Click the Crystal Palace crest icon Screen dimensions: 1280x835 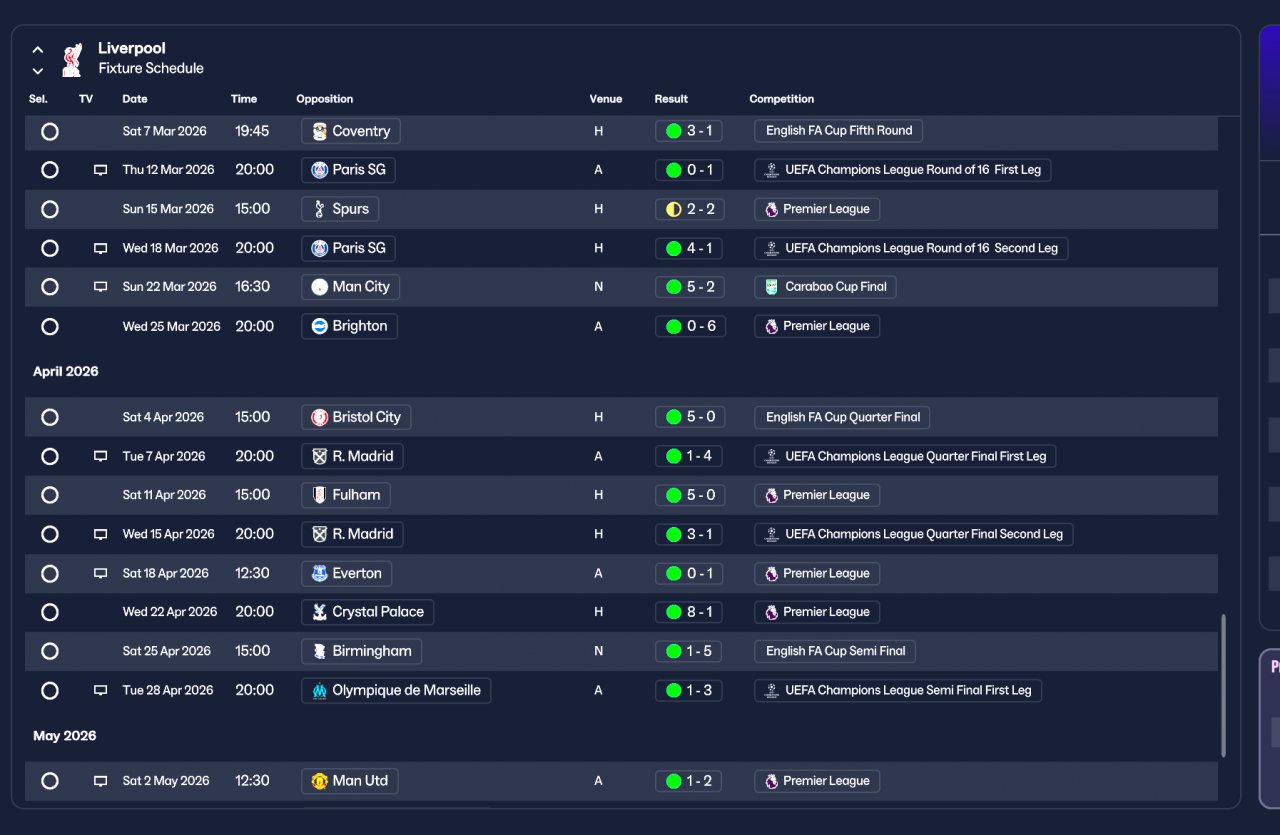[319, 612]
